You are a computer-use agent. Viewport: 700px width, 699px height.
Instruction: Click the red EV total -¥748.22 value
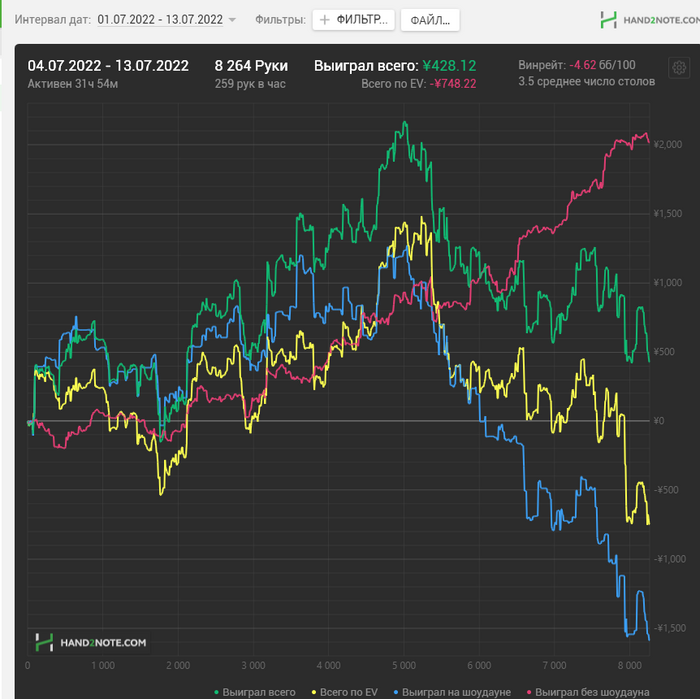[453, 84]
